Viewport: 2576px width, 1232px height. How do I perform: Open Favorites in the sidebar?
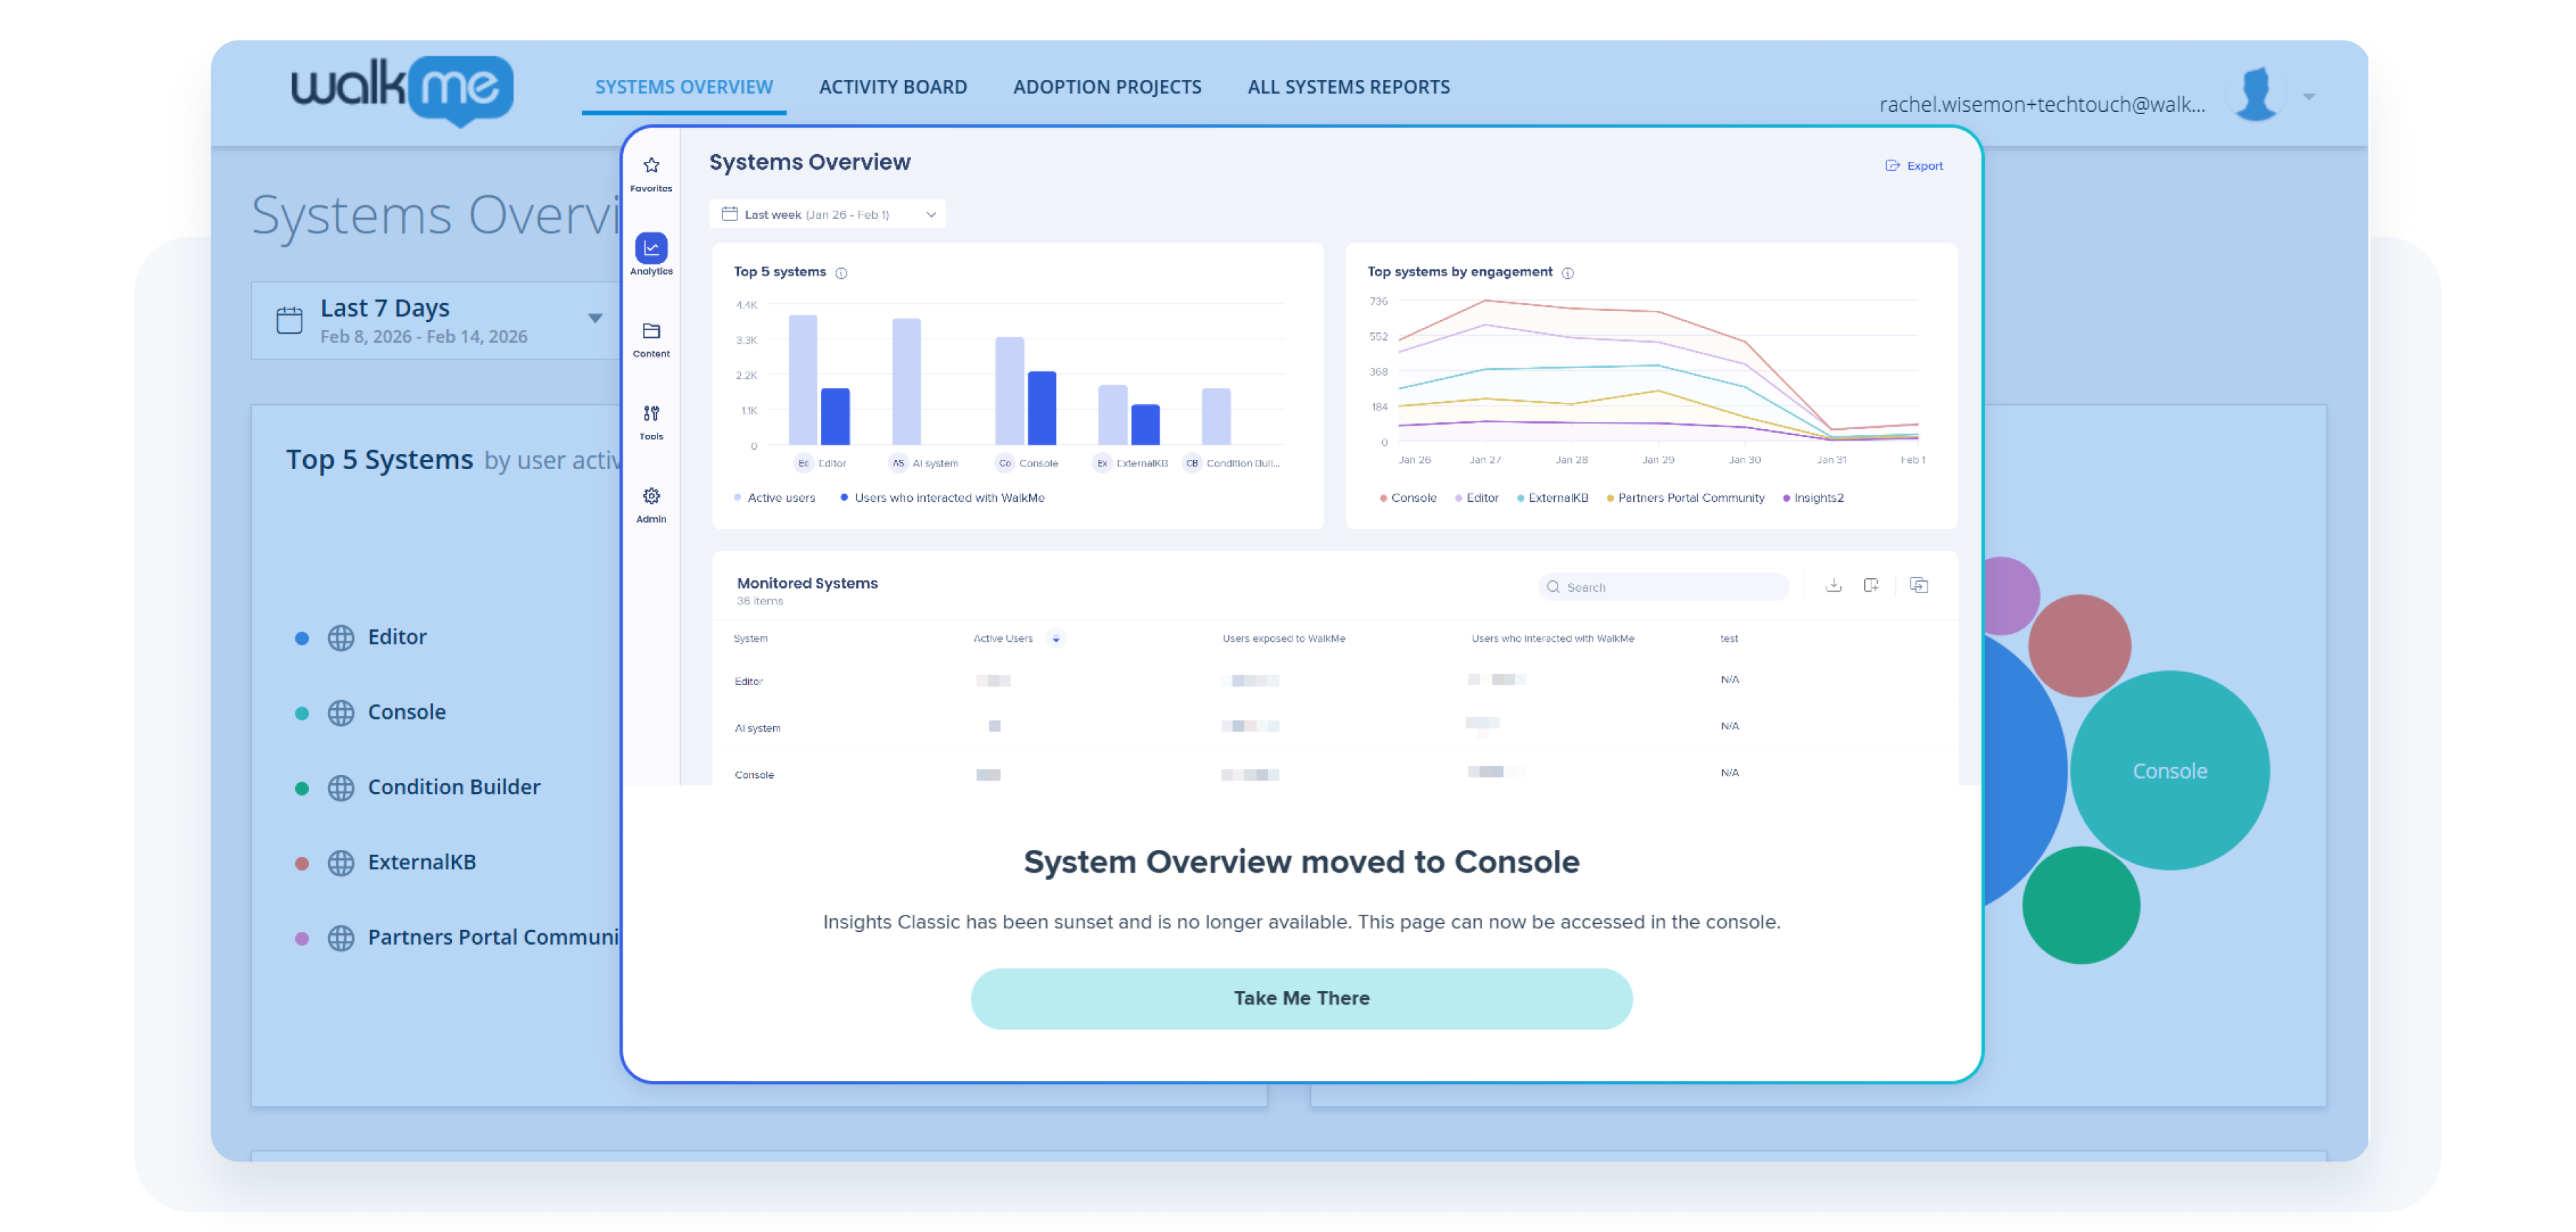651,172
